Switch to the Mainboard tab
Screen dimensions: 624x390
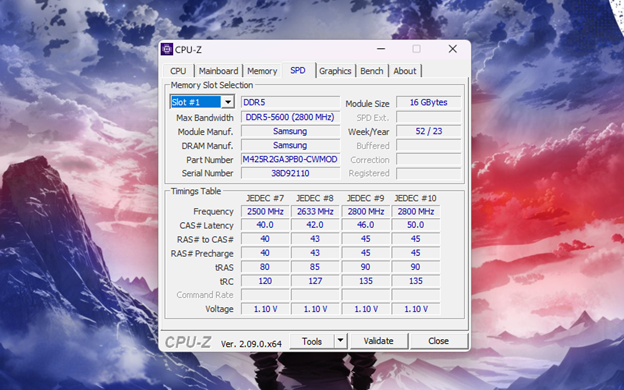pyautogui.click(x=218, y=71)
